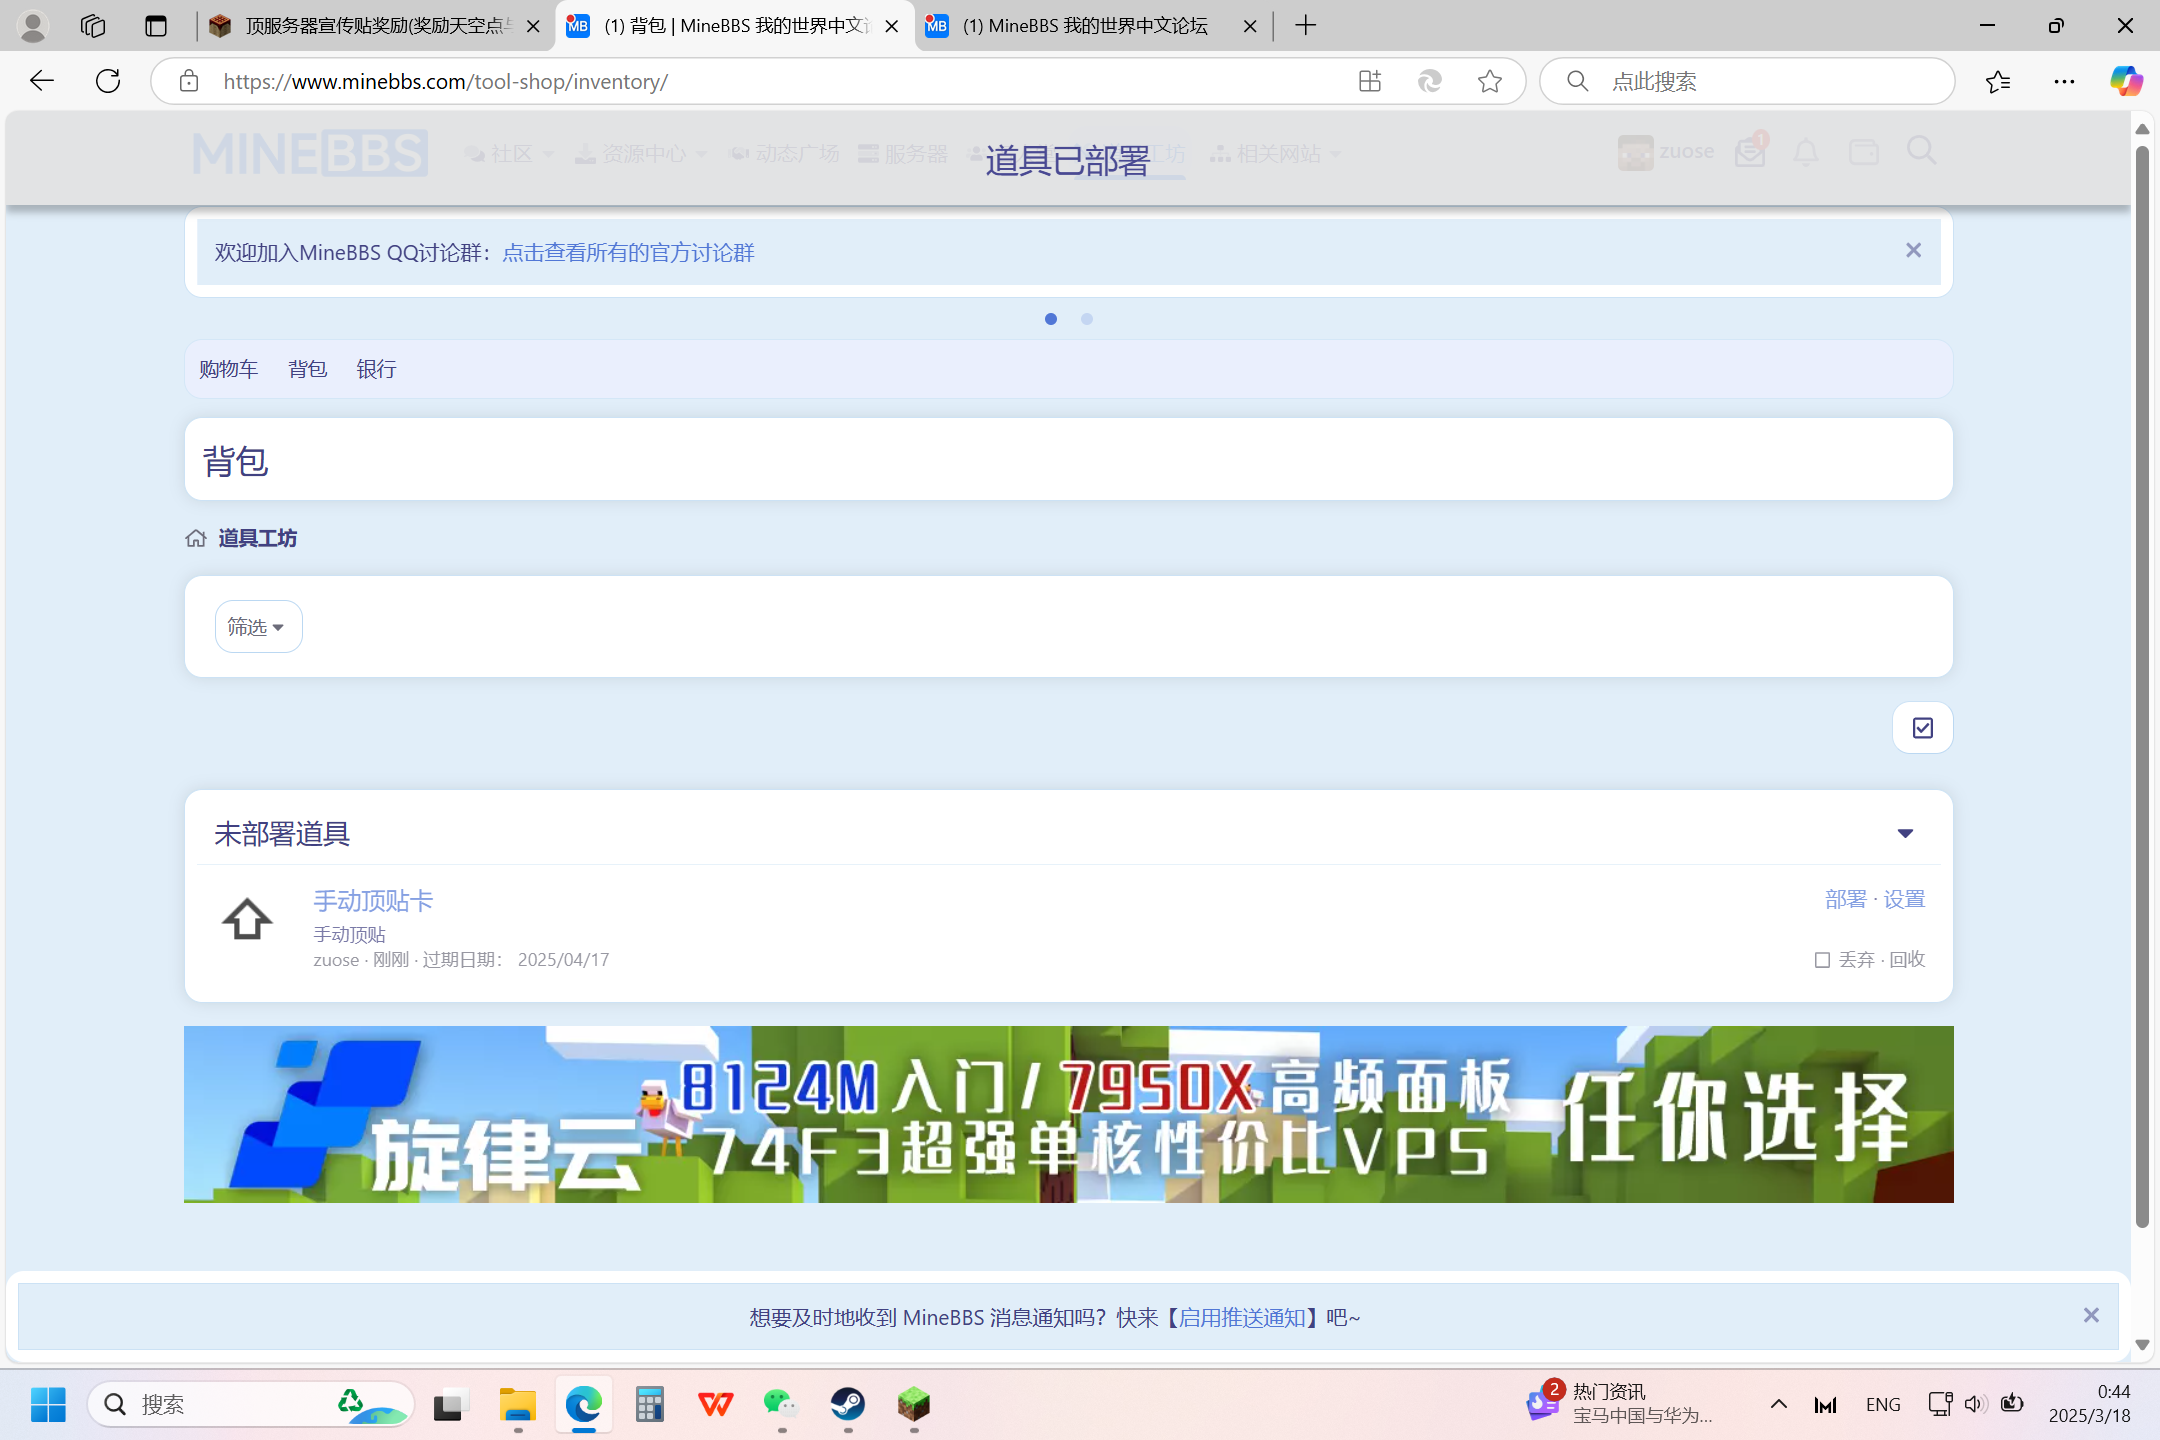Click the browser back arrow

click(x=42, y=81)
